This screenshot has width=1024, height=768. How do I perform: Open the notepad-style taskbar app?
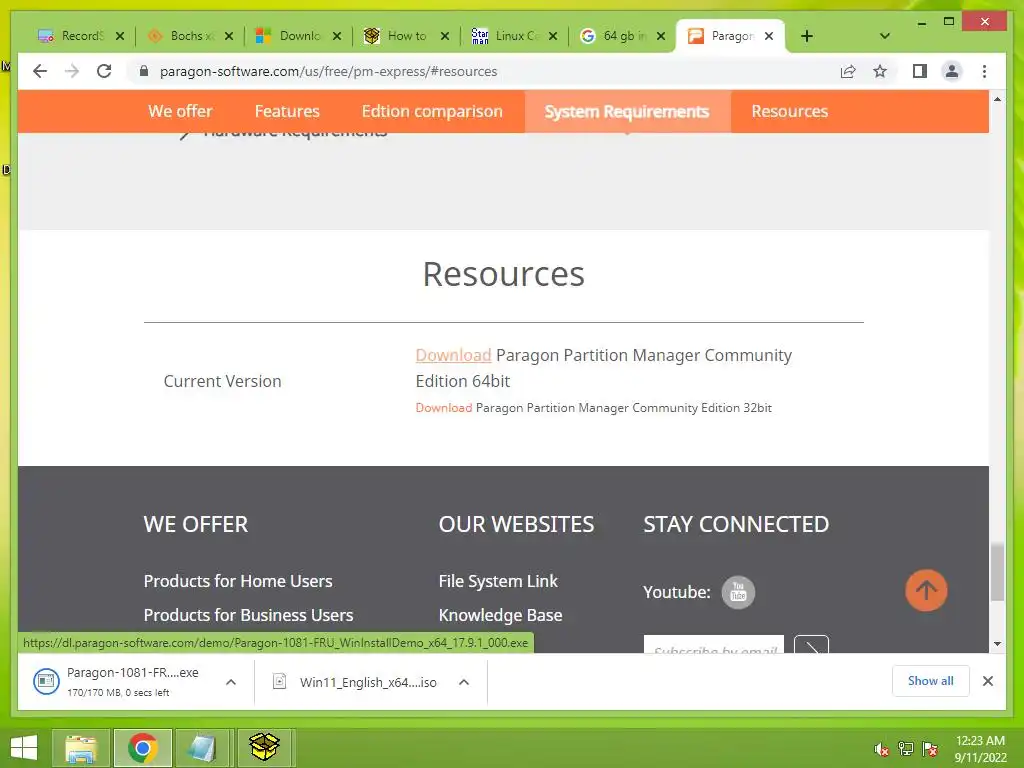(x=202, y=748)
